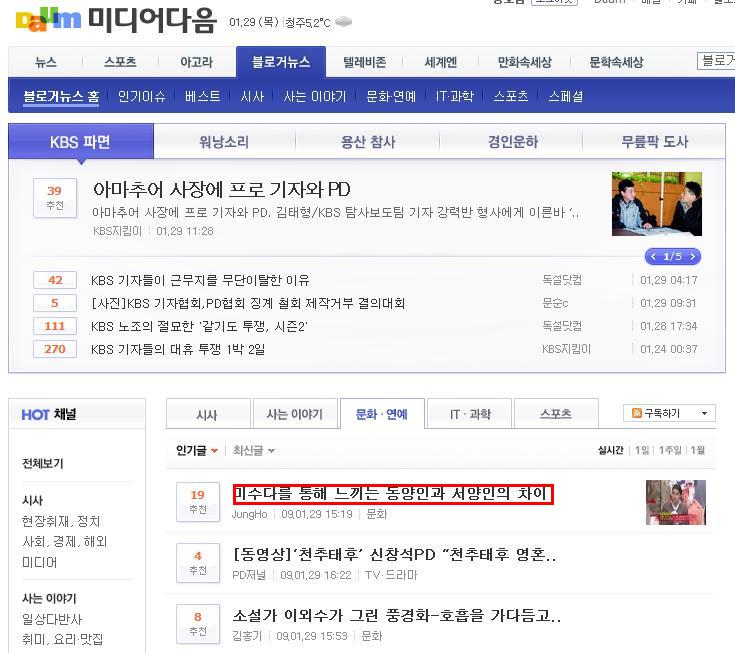Open post [동영상]'천추태후' 신창석PD
Viewport: 735px width, 653px height.
coord(395,555)
